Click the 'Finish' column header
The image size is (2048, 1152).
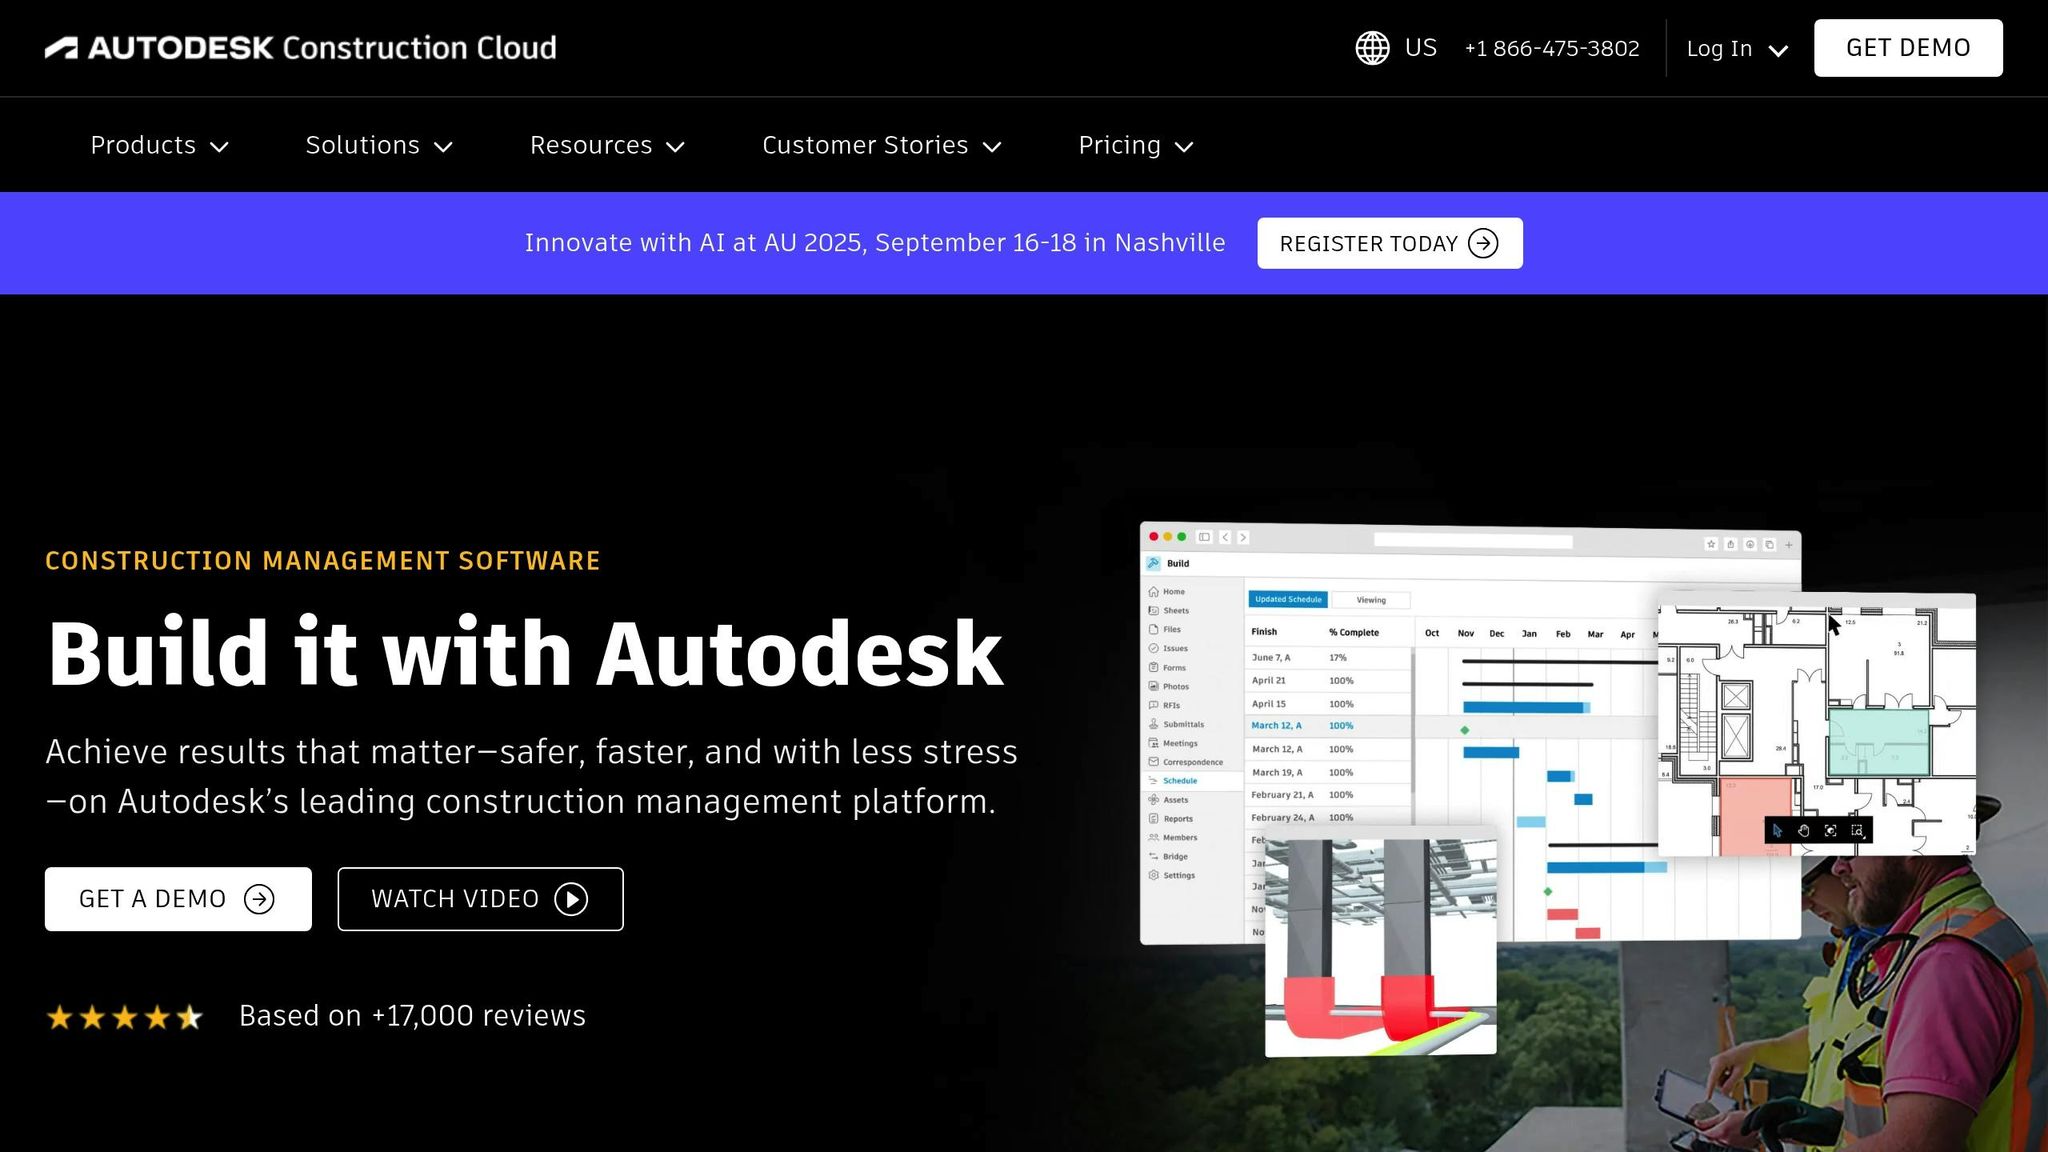(x=1264, y=632)
